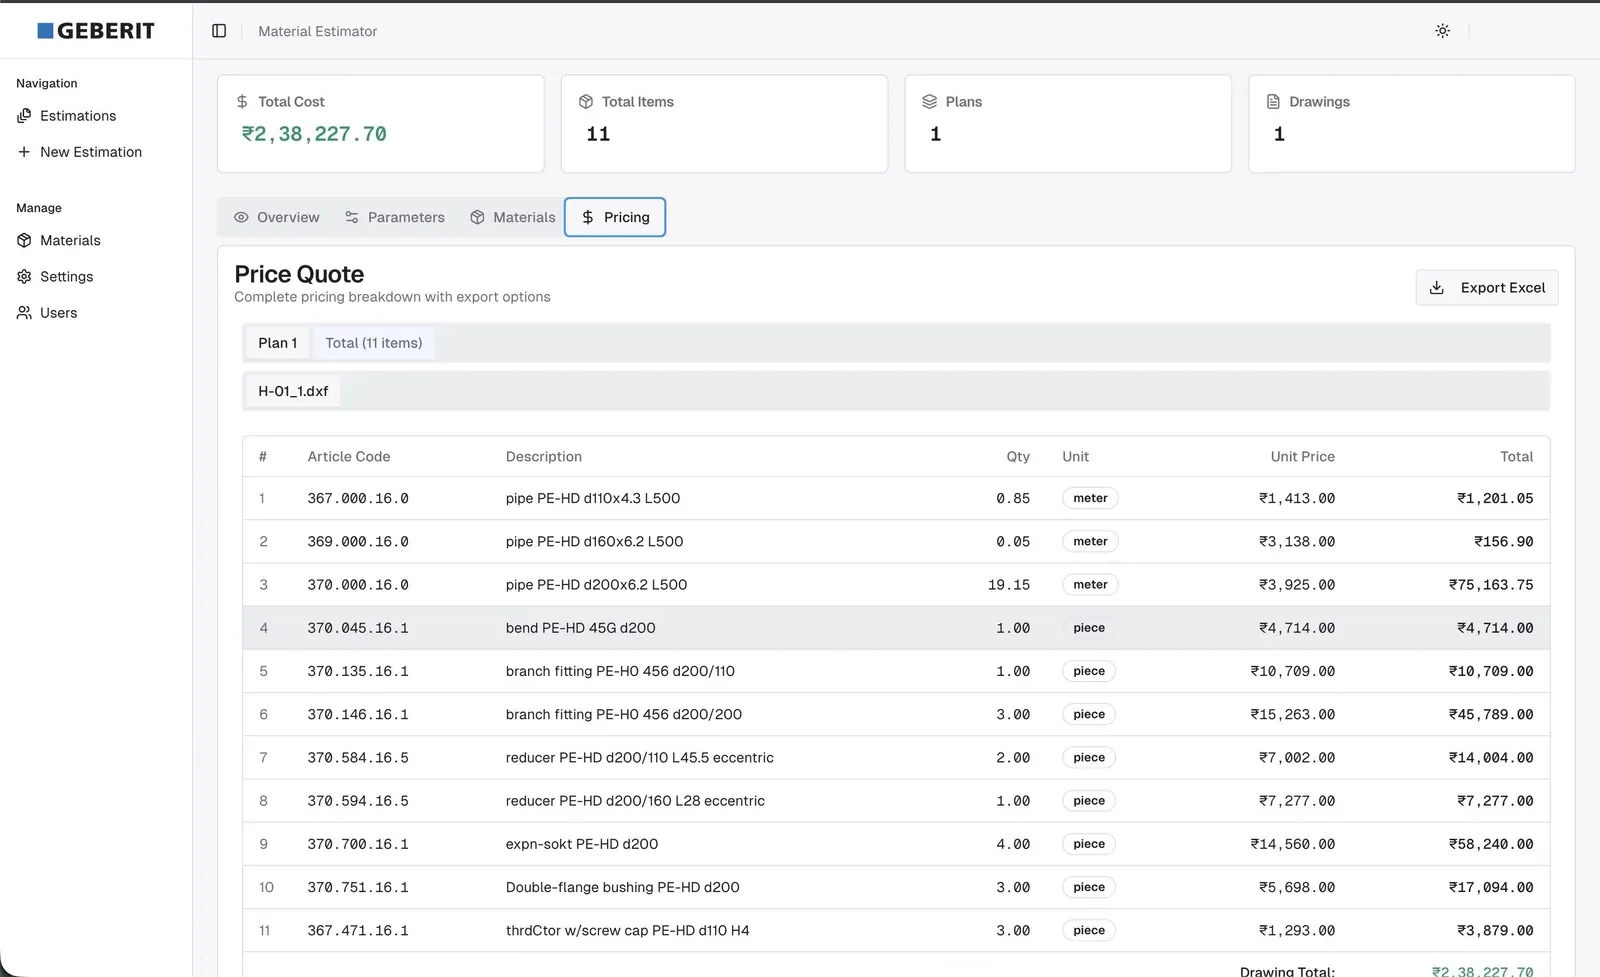Click the dollar icon in Total Cost card

[x=242, y=102]
